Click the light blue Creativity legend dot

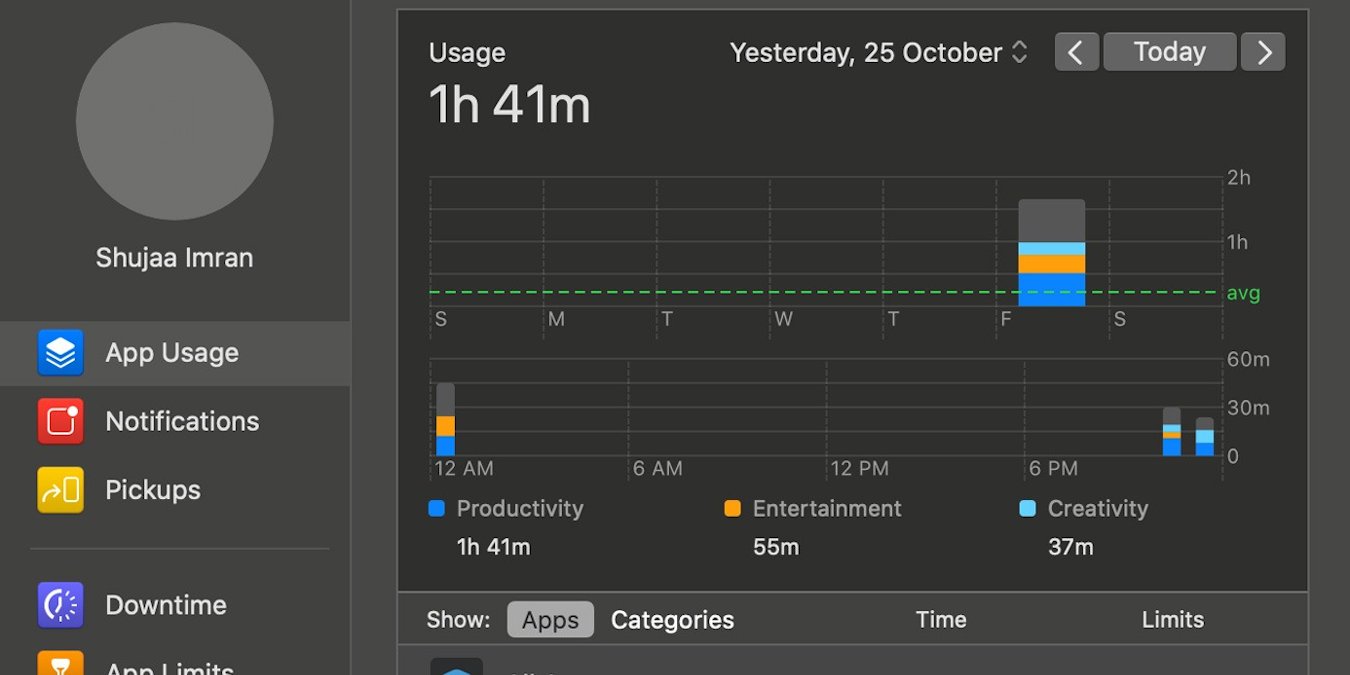1028,509
